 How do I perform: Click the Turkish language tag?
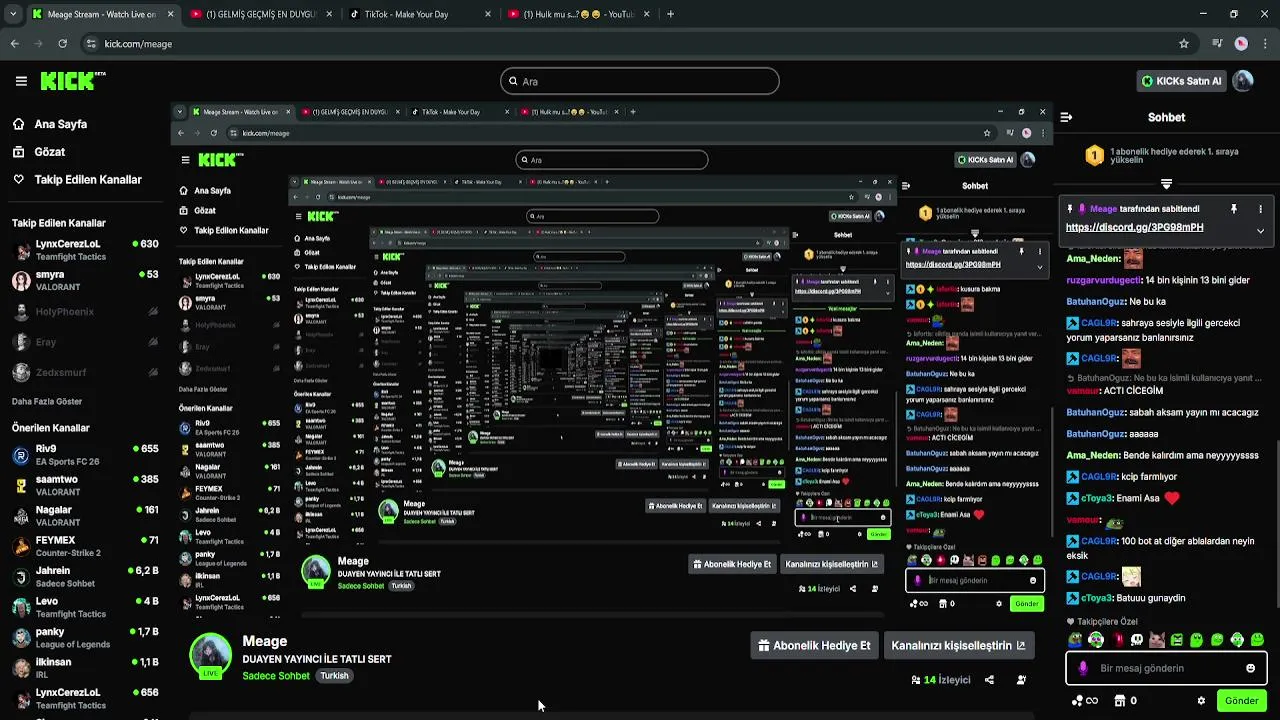334,676
